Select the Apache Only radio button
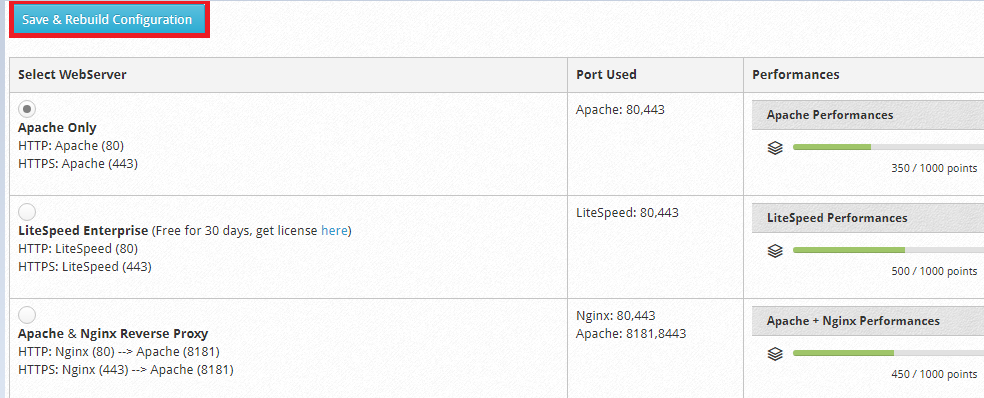This screenshot has height=398, width=984. [x=27, y=109]
